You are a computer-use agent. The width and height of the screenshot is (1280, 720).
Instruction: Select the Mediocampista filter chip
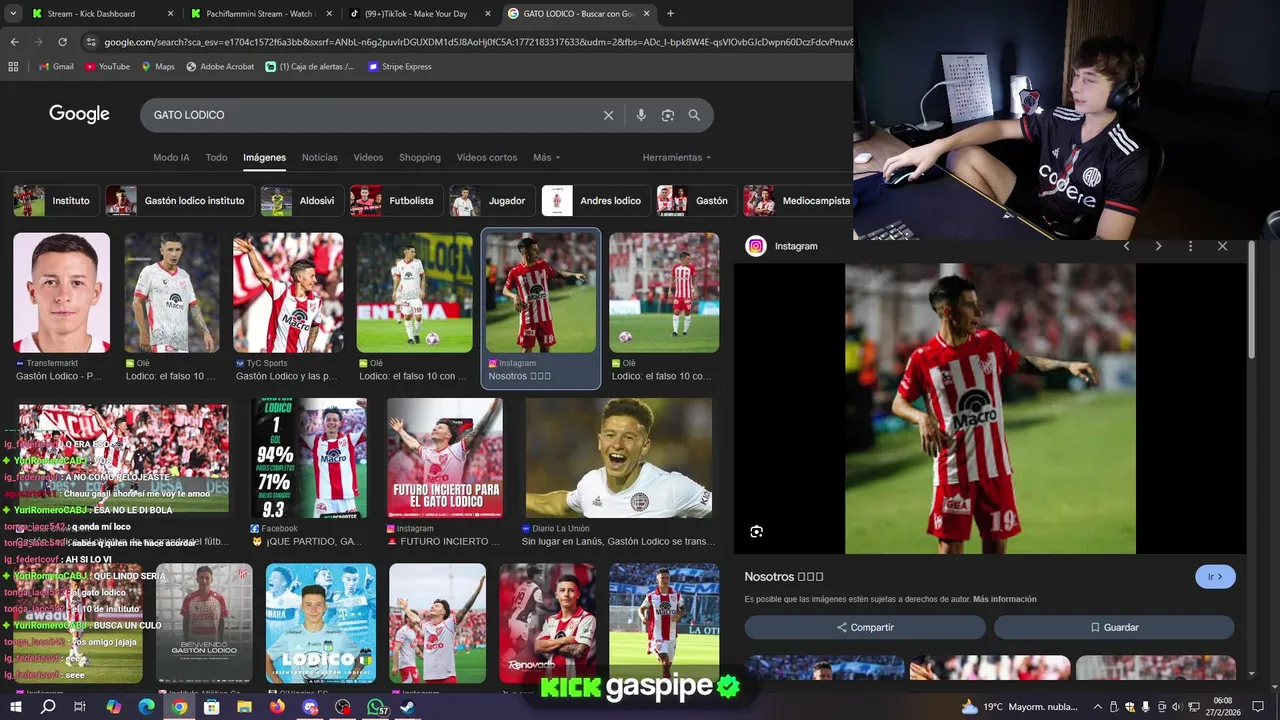point(800,201)
